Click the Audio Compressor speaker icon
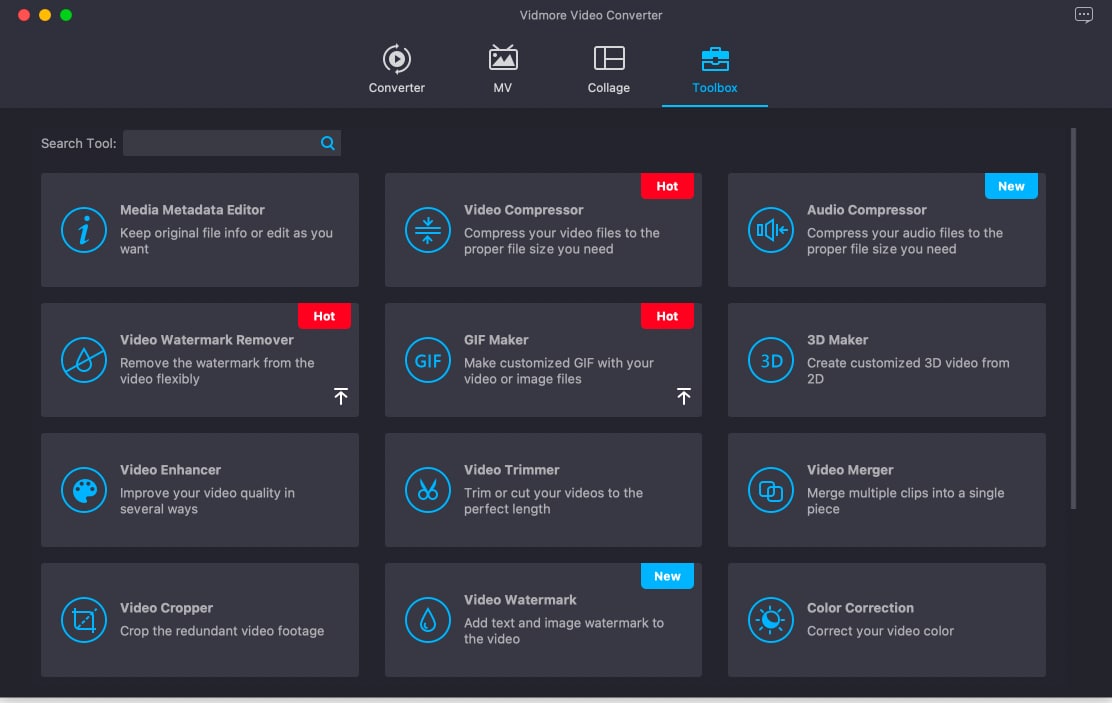The height and width of the screenshot is (703, 1112). 771,230
